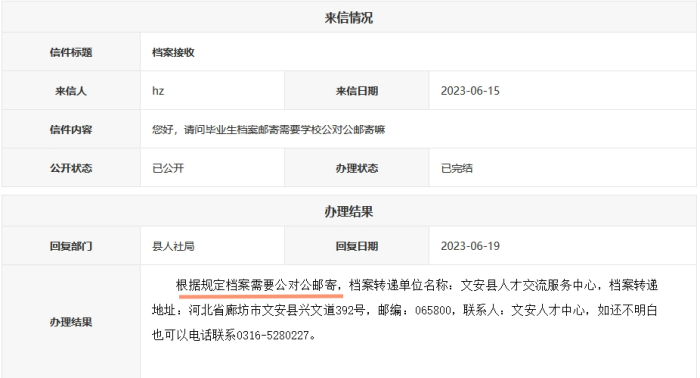Select the date 2023-06-15
The width and height of the screenshot is (700, 378).
pos(470,91)
